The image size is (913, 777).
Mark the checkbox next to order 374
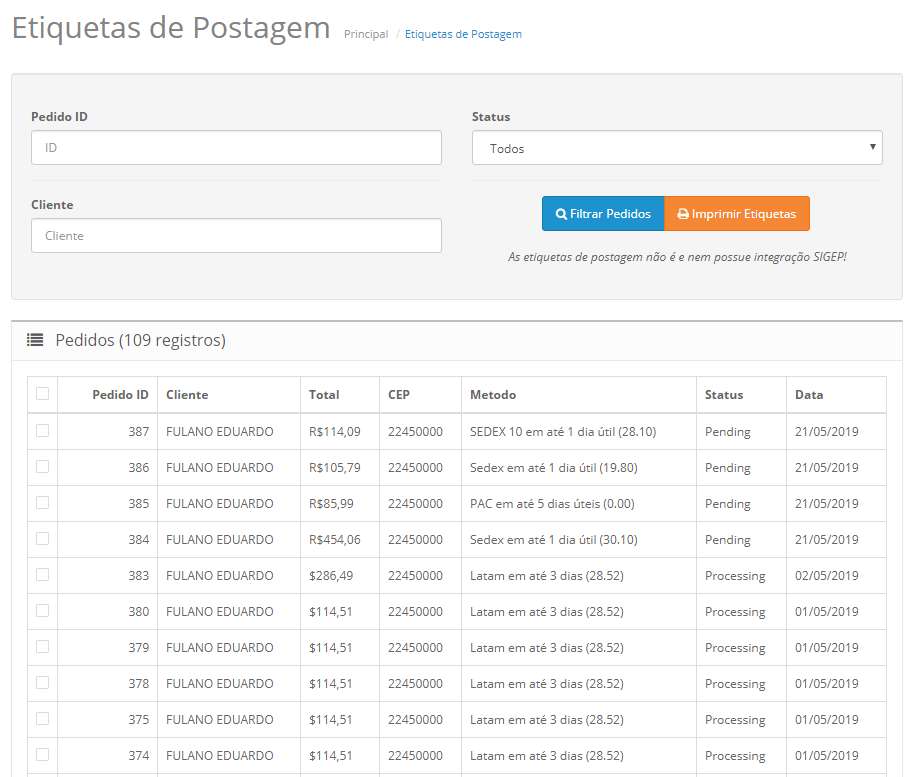click(x=42, y=755)
